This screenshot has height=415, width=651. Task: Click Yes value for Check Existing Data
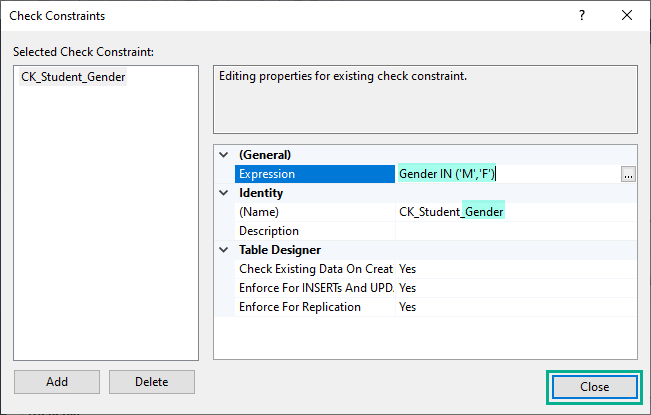click(516, 269)
